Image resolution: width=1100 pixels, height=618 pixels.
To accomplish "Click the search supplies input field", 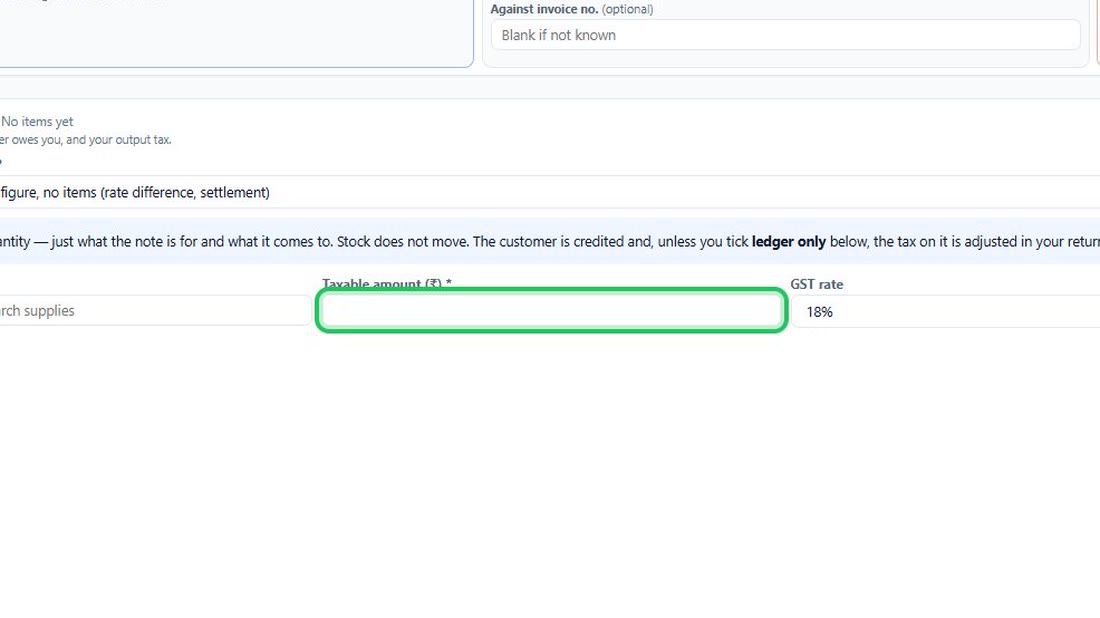I will coord(155,310).
